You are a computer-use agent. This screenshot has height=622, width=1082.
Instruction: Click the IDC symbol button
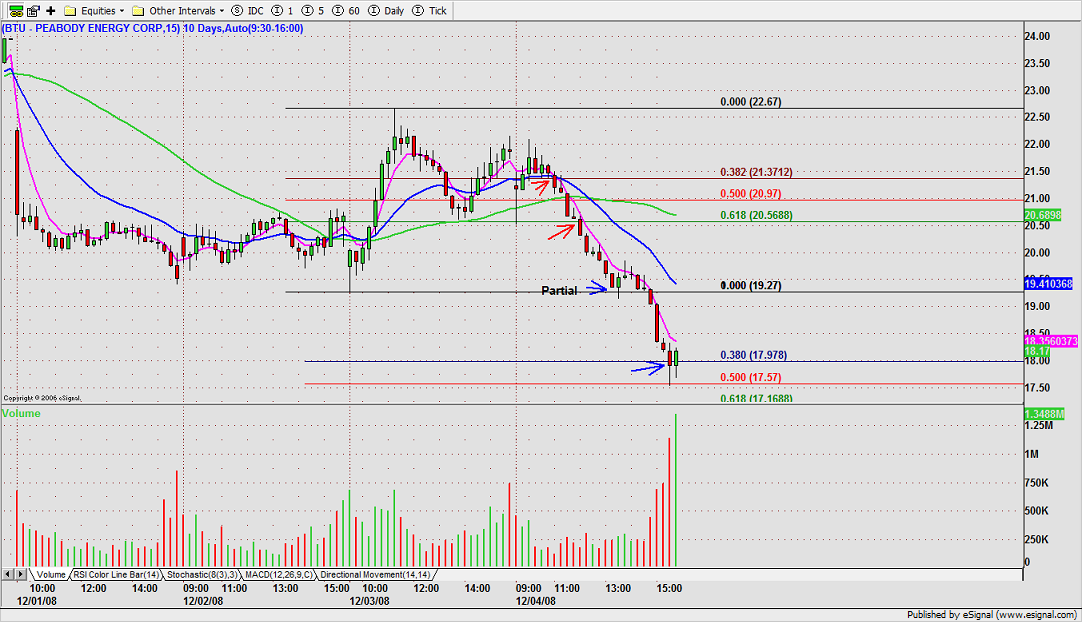[x=248, y=10]
